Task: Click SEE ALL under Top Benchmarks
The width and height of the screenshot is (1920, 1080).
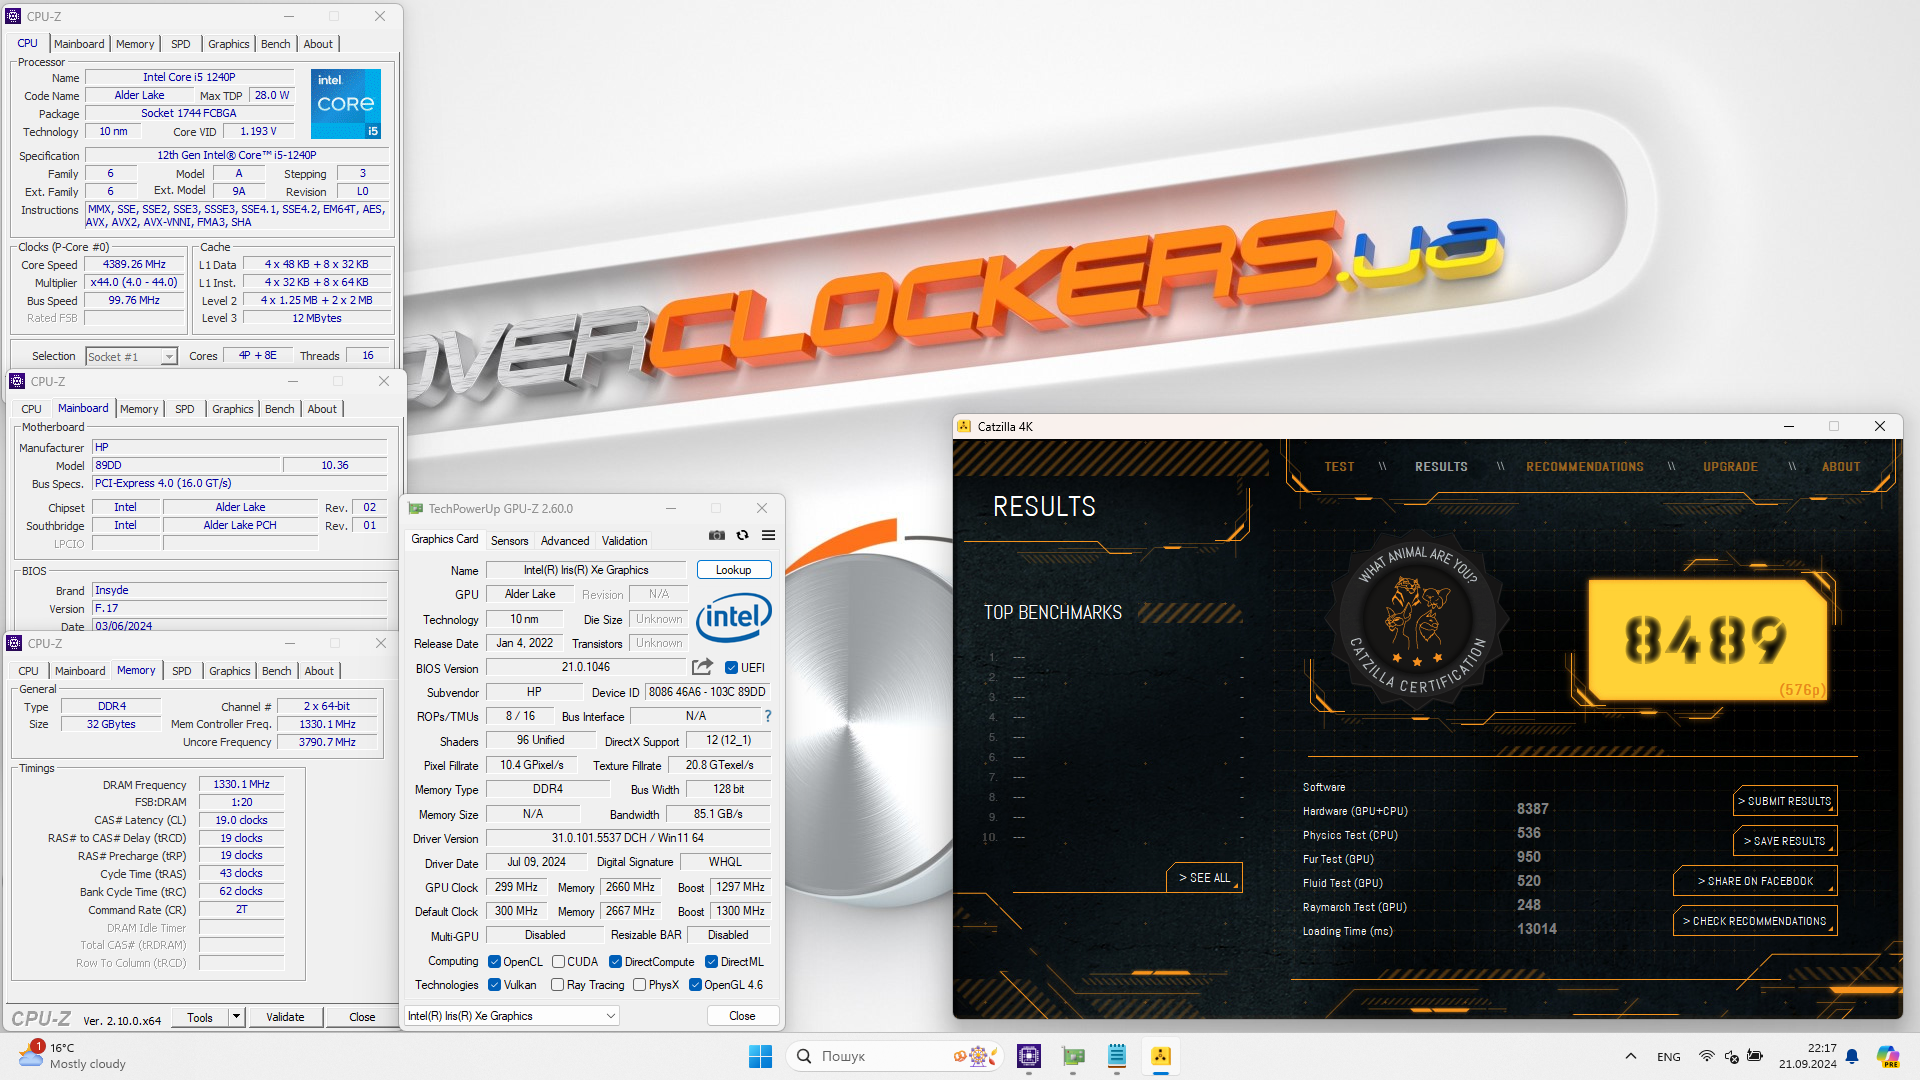Action: click(1204, 878)
